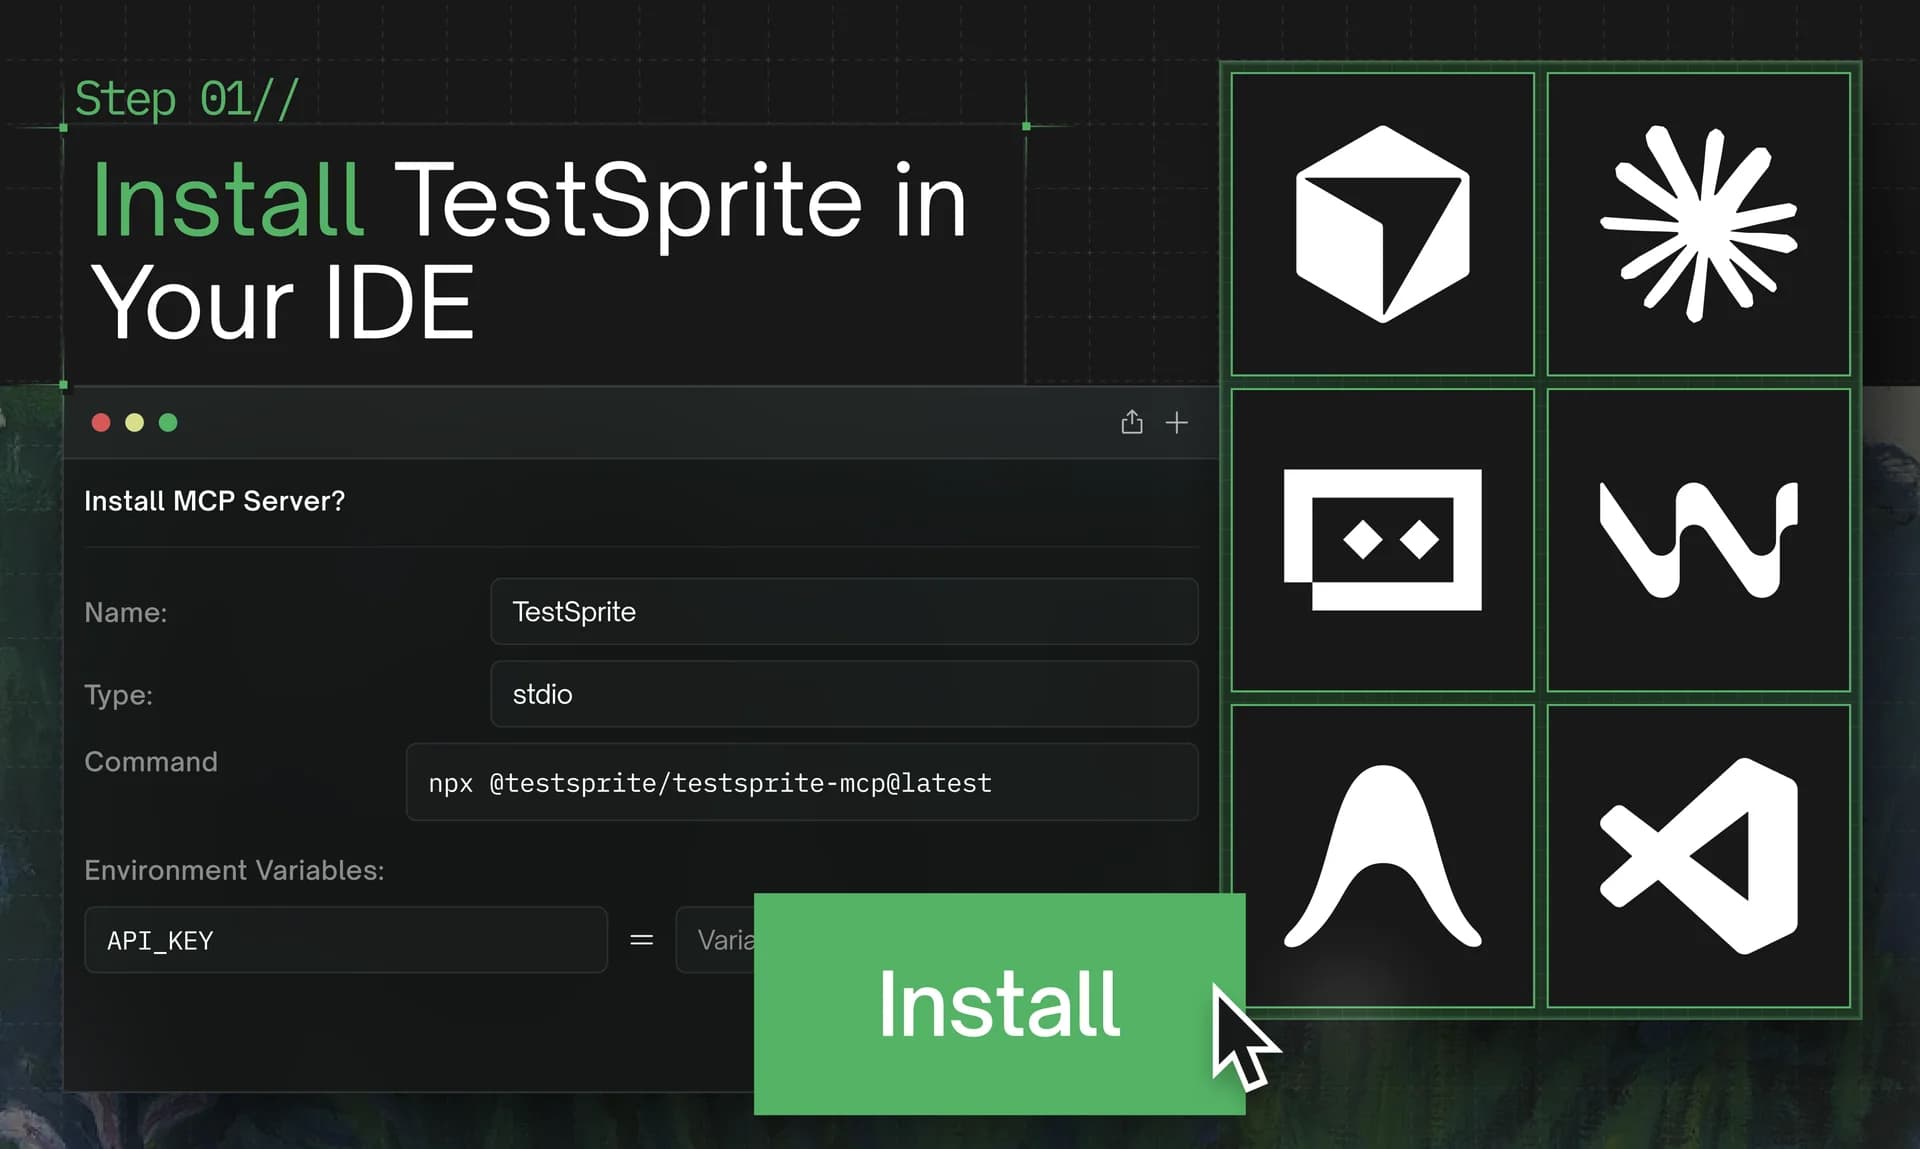This screenshot has height=1149, width=1920.
Task: Click the red traffic light dot
Action: tap(101, 422)
